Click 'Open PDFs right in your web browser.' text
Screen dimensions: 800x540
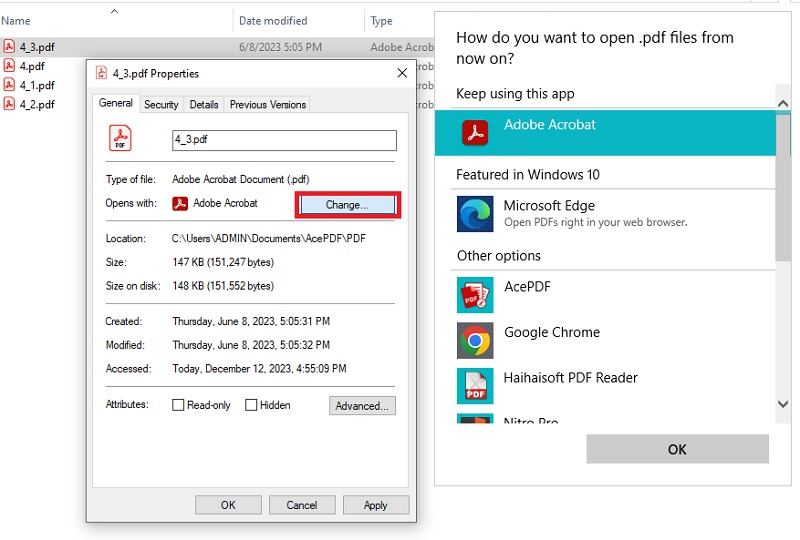tap(595, 222)
